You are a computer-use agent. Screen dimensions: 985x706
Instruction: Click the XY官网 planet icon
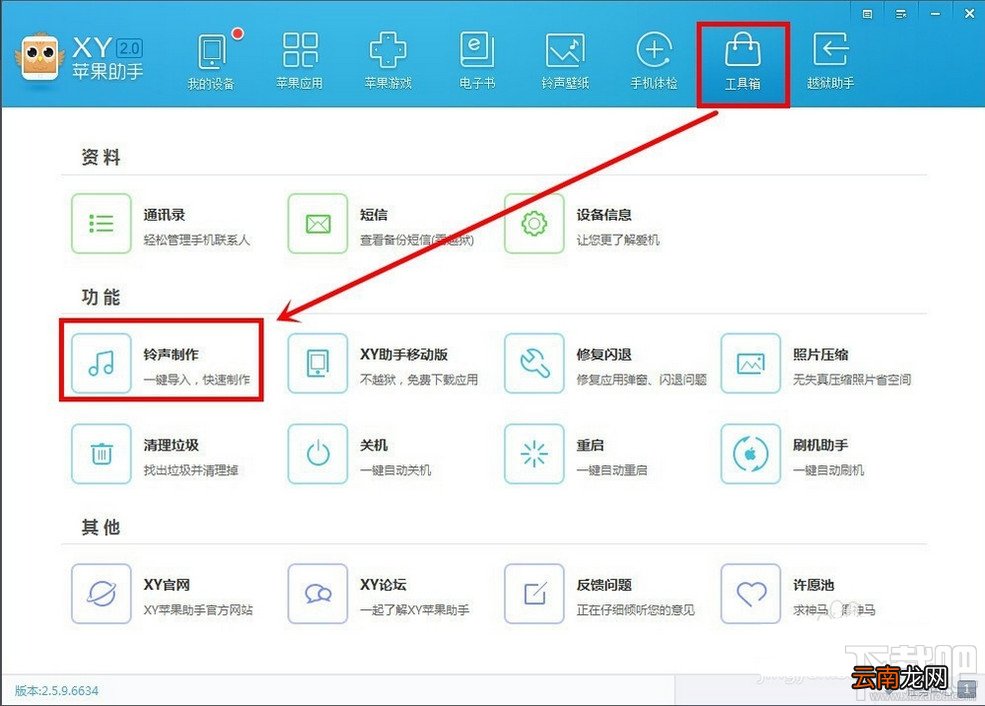101,594
